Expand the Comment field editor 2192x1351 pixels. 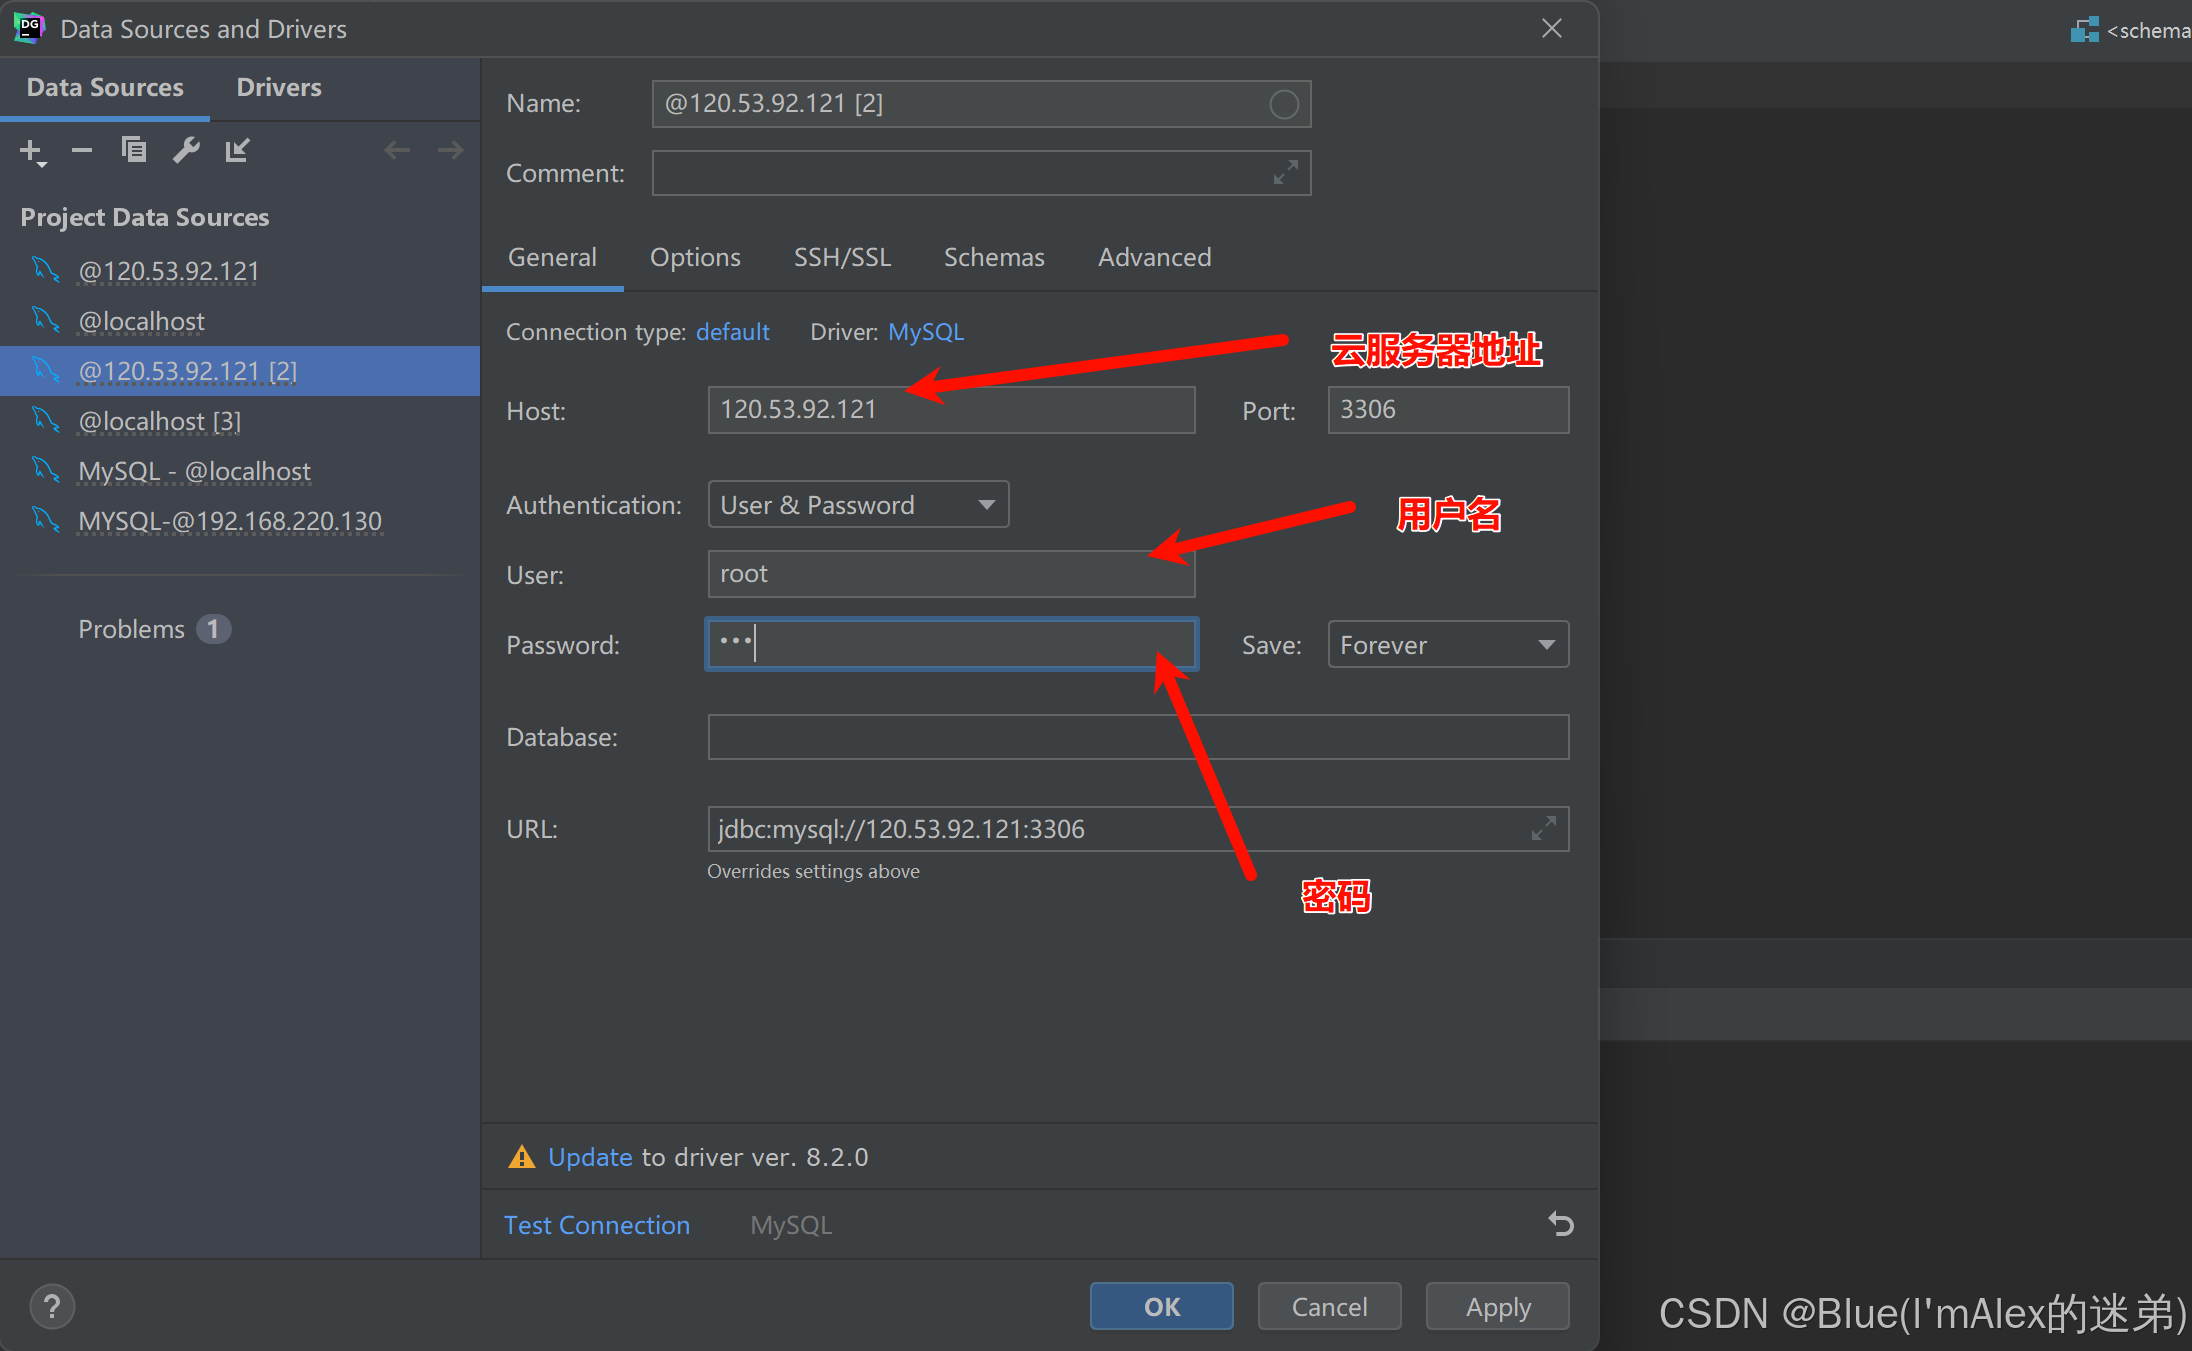point(1286,173)
